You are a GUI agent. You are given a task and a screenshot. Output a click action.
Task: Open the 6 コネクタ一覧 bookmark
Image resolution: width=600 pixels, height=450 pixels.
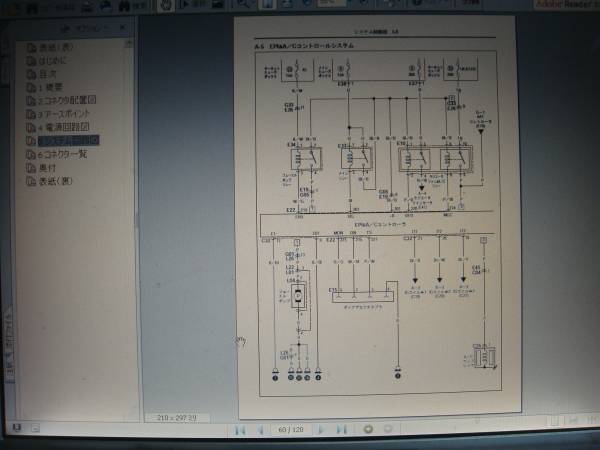tap(62, 154)
